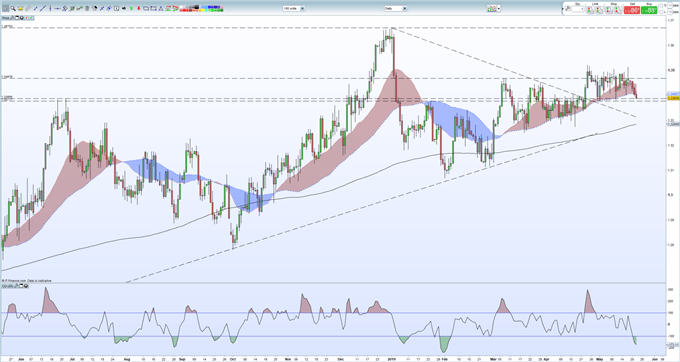Viewport: 680px width, 362px height.
Task: Click the Qty input field
Action: point(577,9)
